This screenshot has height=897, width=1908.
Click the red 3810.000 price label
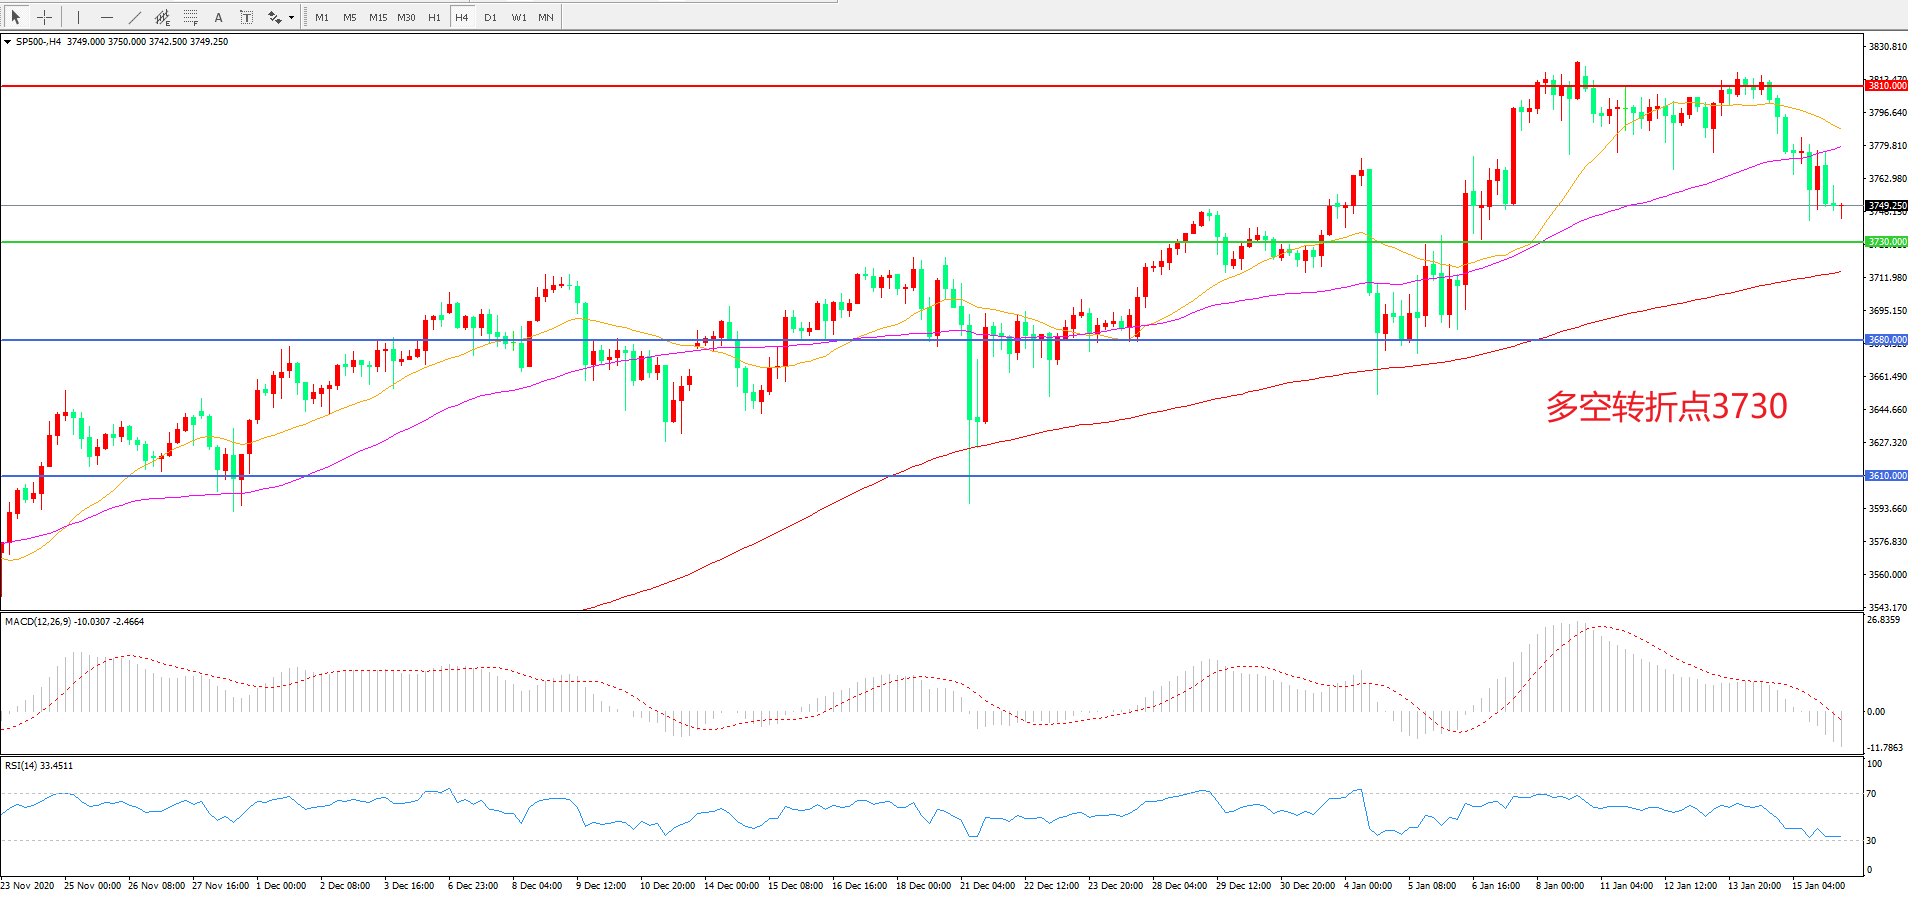(x=1886, y=86)
